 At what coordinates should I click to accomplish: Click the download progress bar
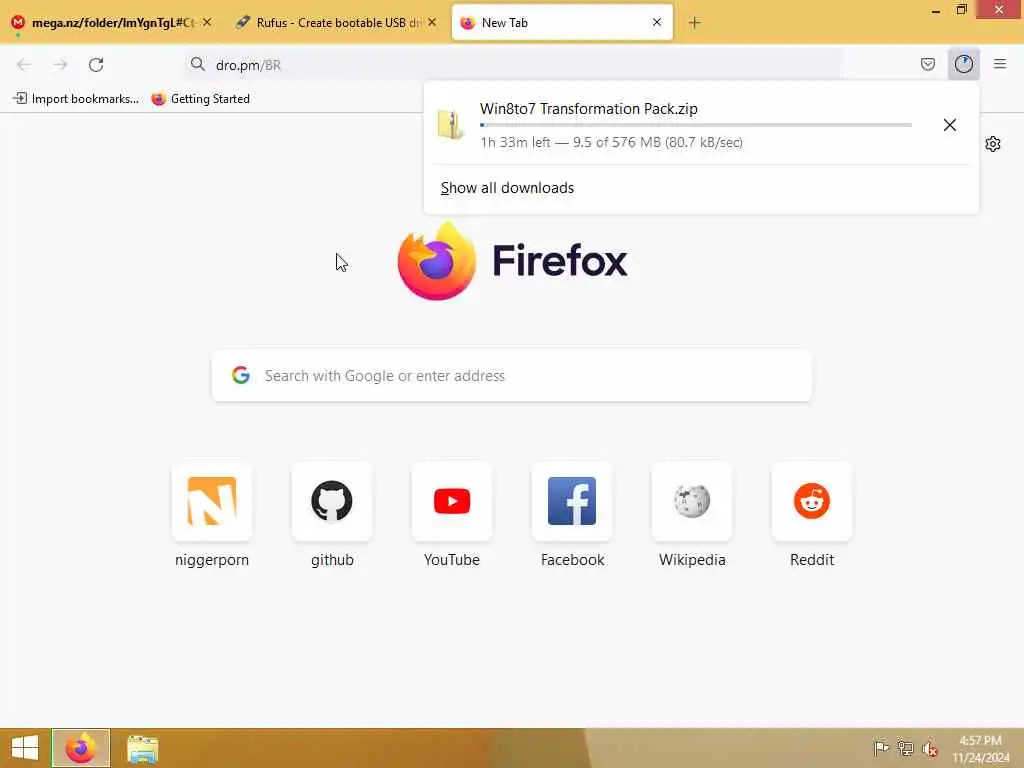pyautogui.click(x=696, y=125)
